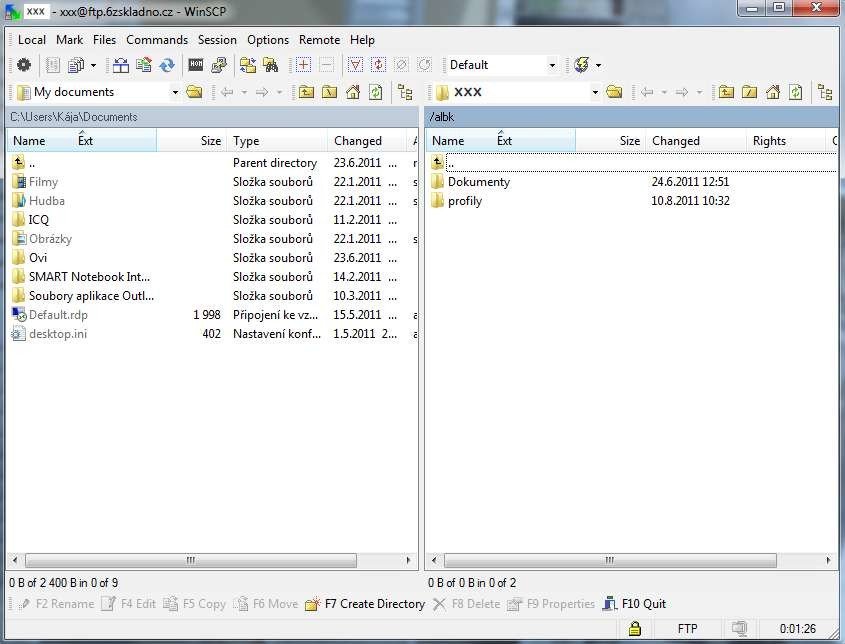This screenshot has height=644, width=845.
Task: Go to local parent directory icon
Action: click(x=306, y=92)
